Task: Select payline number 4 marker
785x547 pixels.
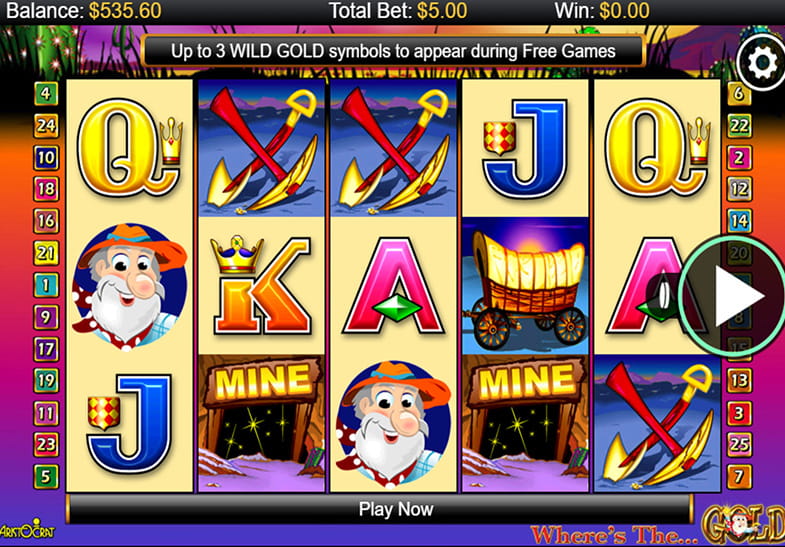Action: [x=46, y=93]
